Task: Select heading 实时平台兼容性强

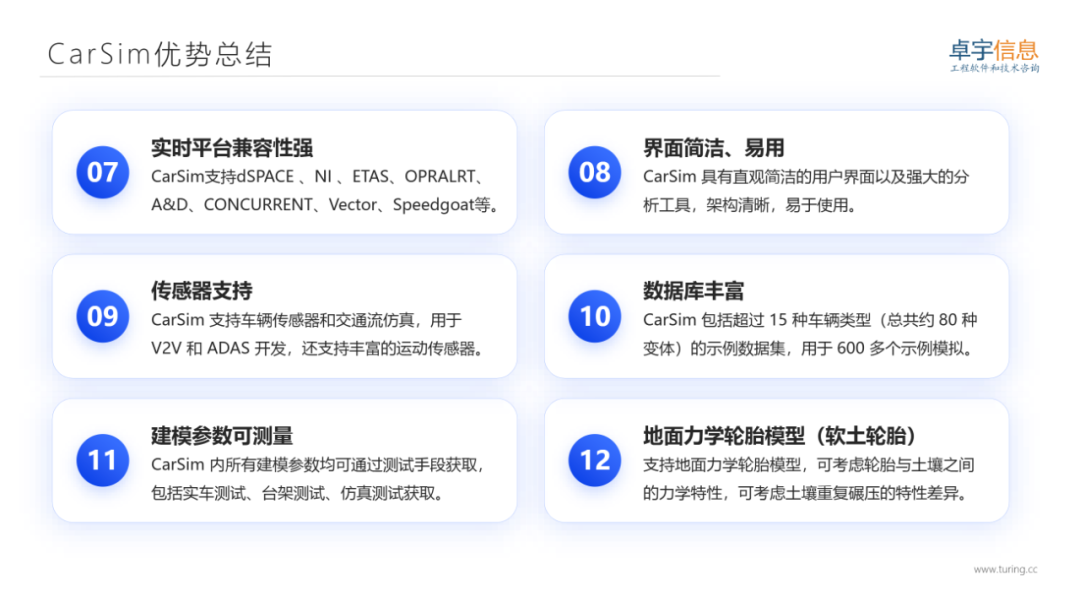Action: [x=232, y=147]
